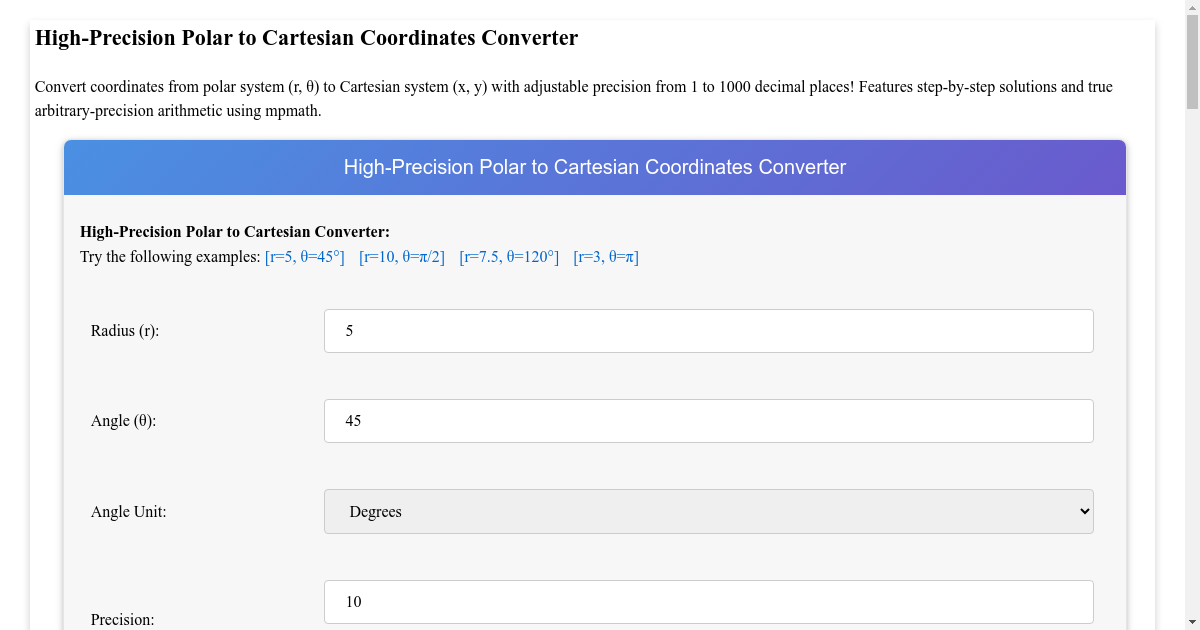Click the Precision label
The height and width of the screenshot is (630, 1200).
coord(122,619)
